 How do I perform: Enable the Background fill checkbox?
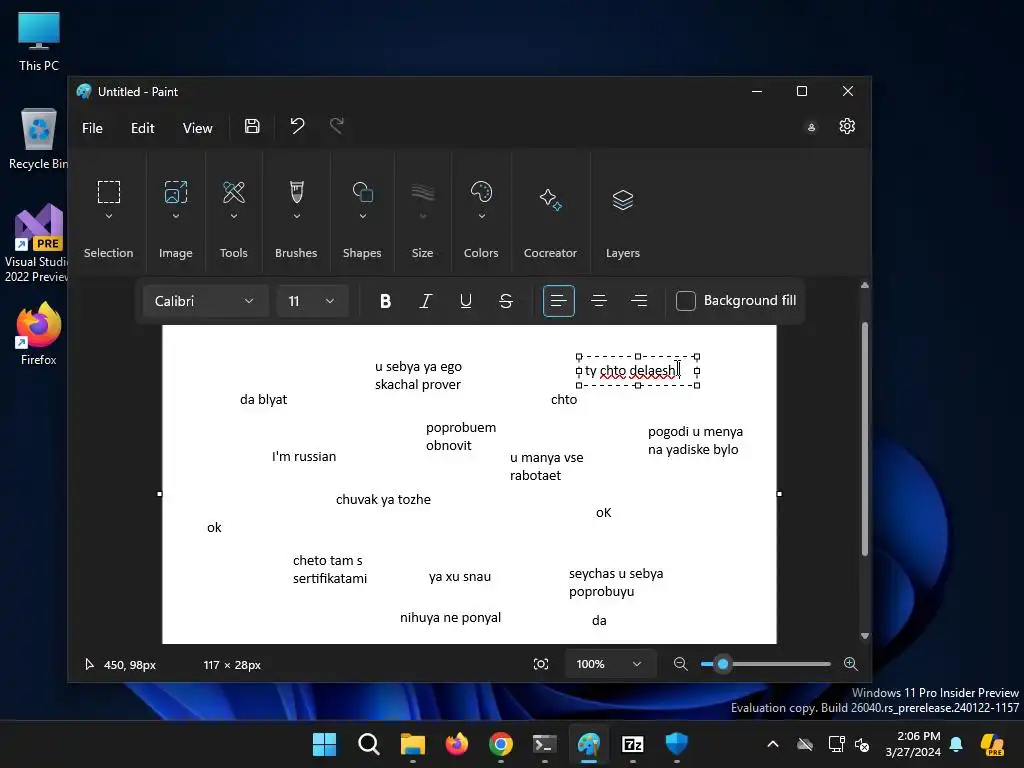(x=686, y=301)
